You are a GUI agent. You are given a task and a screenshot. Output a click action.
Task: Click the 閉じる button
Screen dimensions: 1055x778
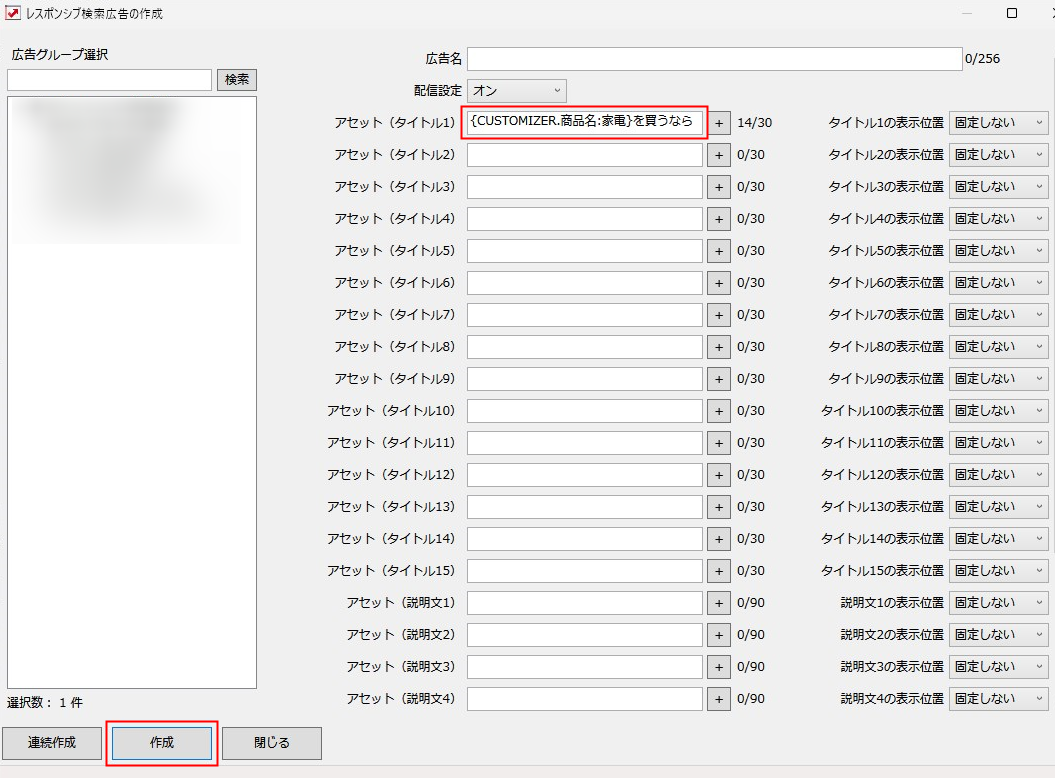coord(272,743)
